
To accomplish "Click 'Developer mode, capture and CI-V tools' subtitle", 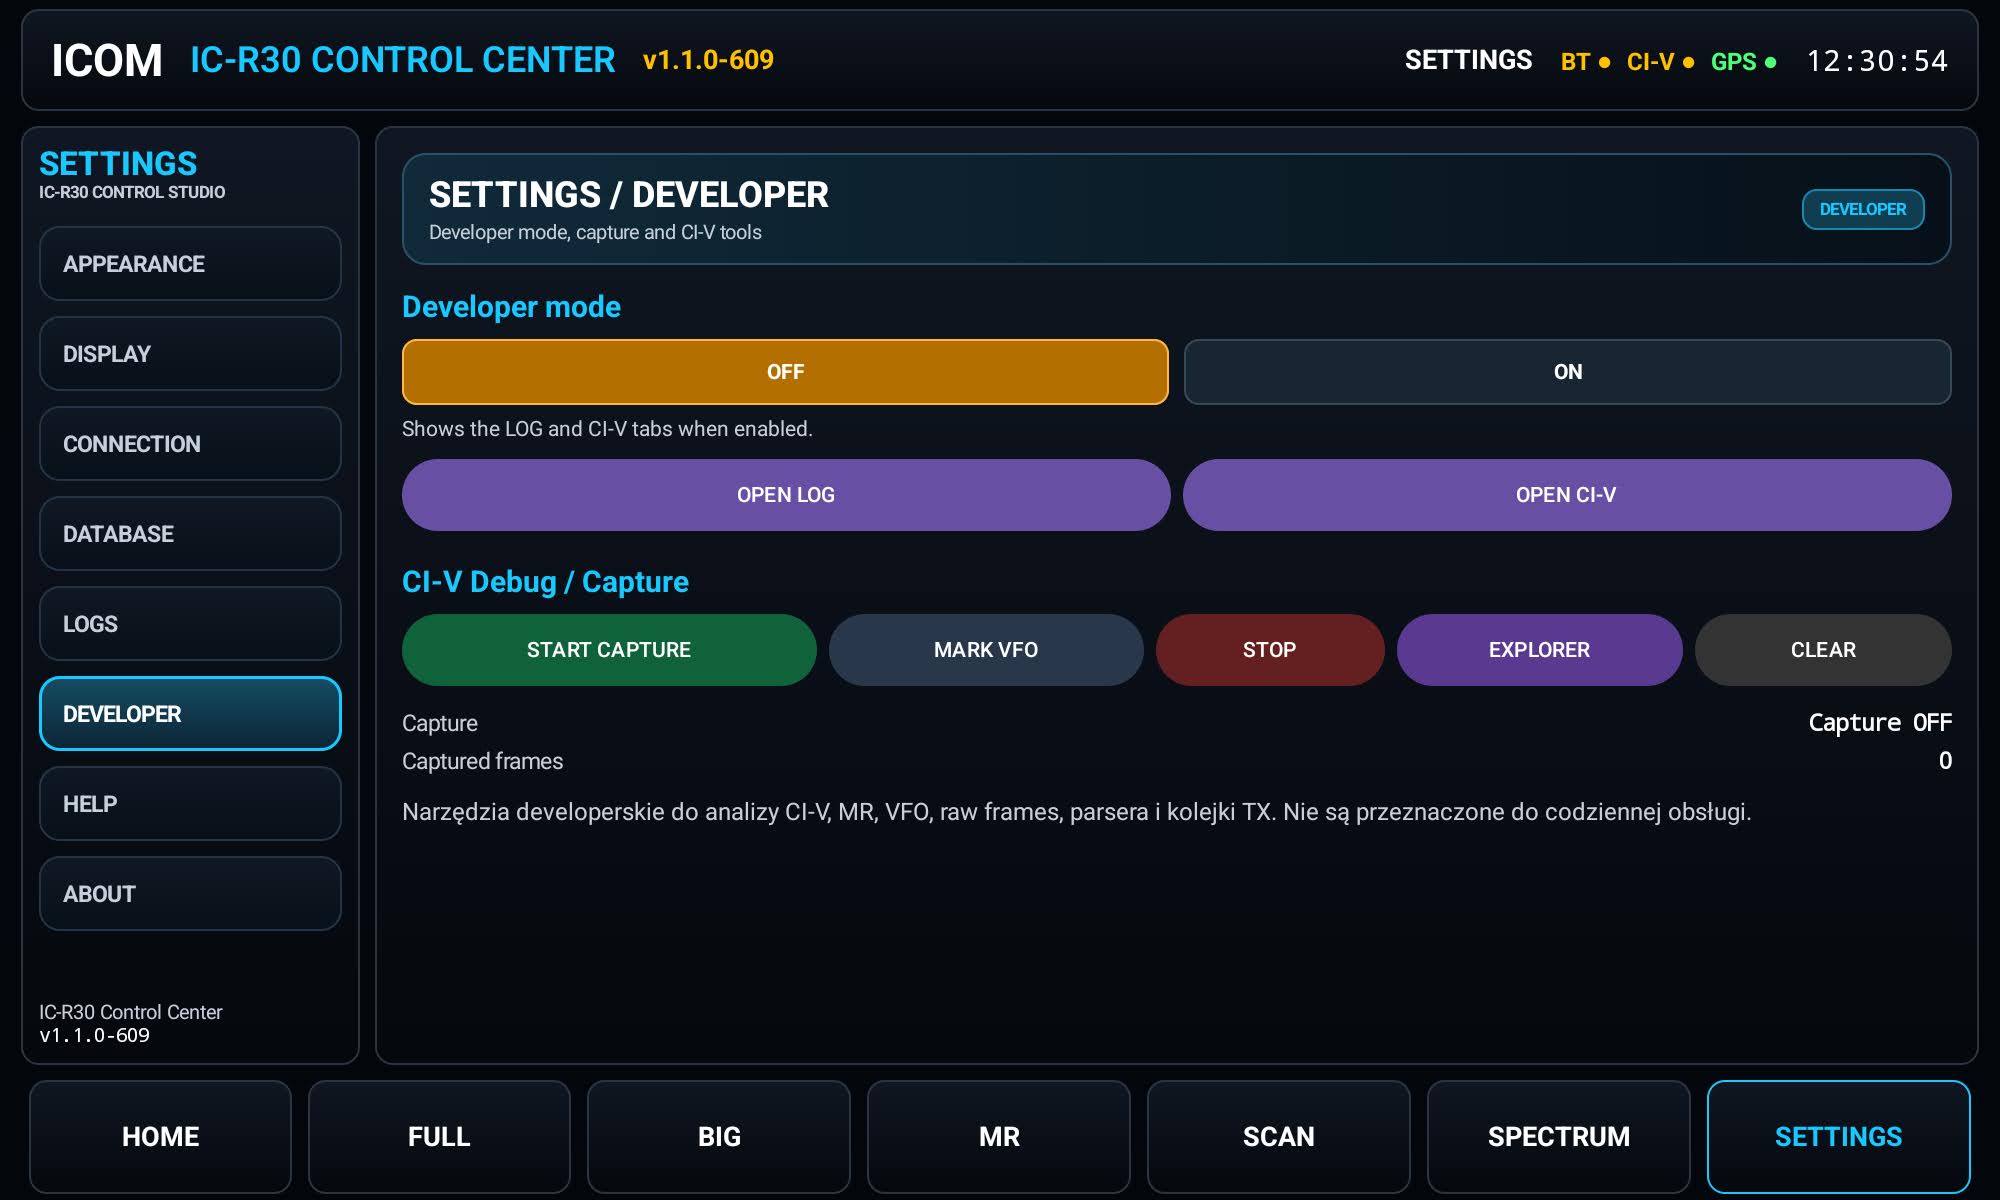I will tap(595, 232).
